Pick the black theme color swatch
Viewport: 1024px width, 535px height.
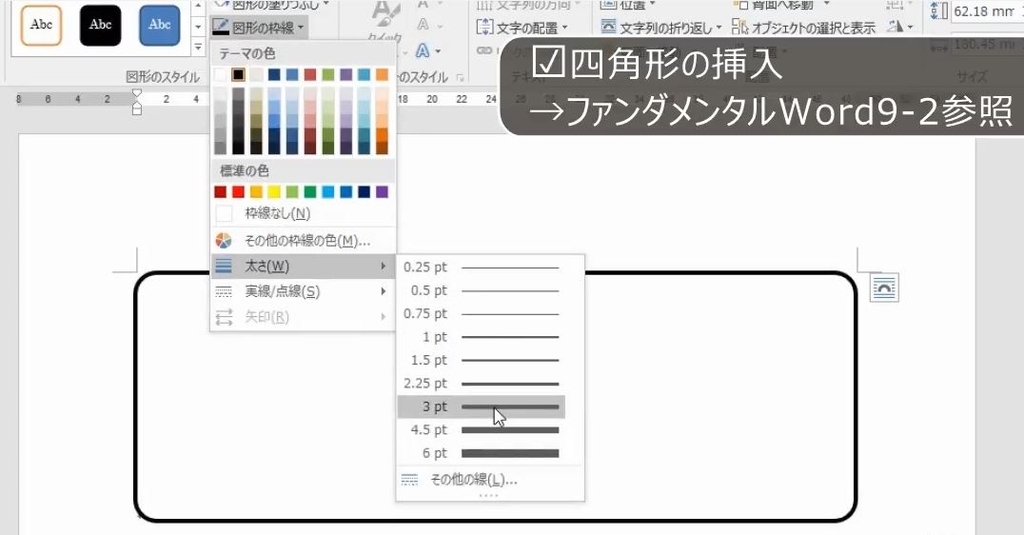coord(238,74)
